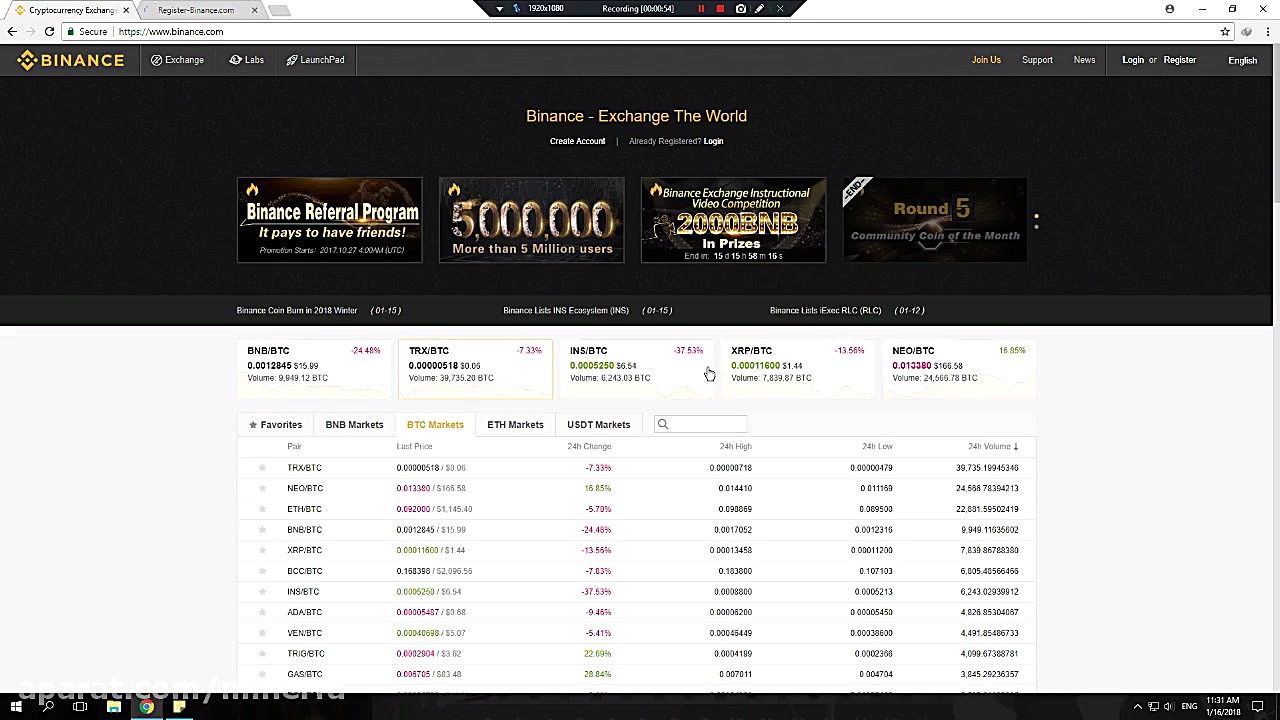The height and width of the screenshot is (720, 1280).
Task: Click the address bar URL
Action: (171, 32)
